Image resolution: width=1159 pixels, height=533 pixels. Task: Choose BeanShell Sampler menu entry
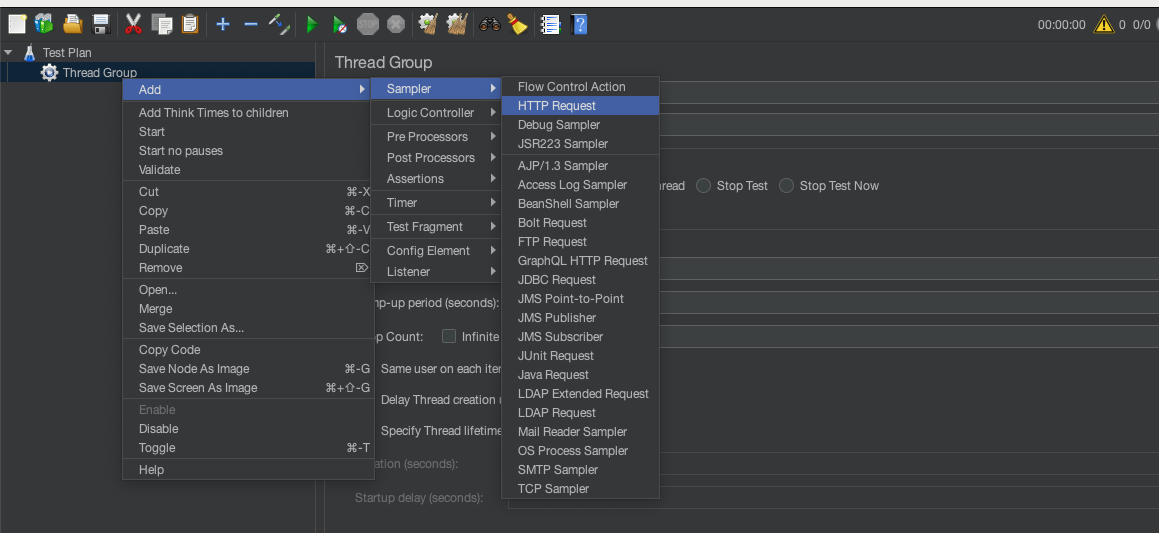[580, 203]
